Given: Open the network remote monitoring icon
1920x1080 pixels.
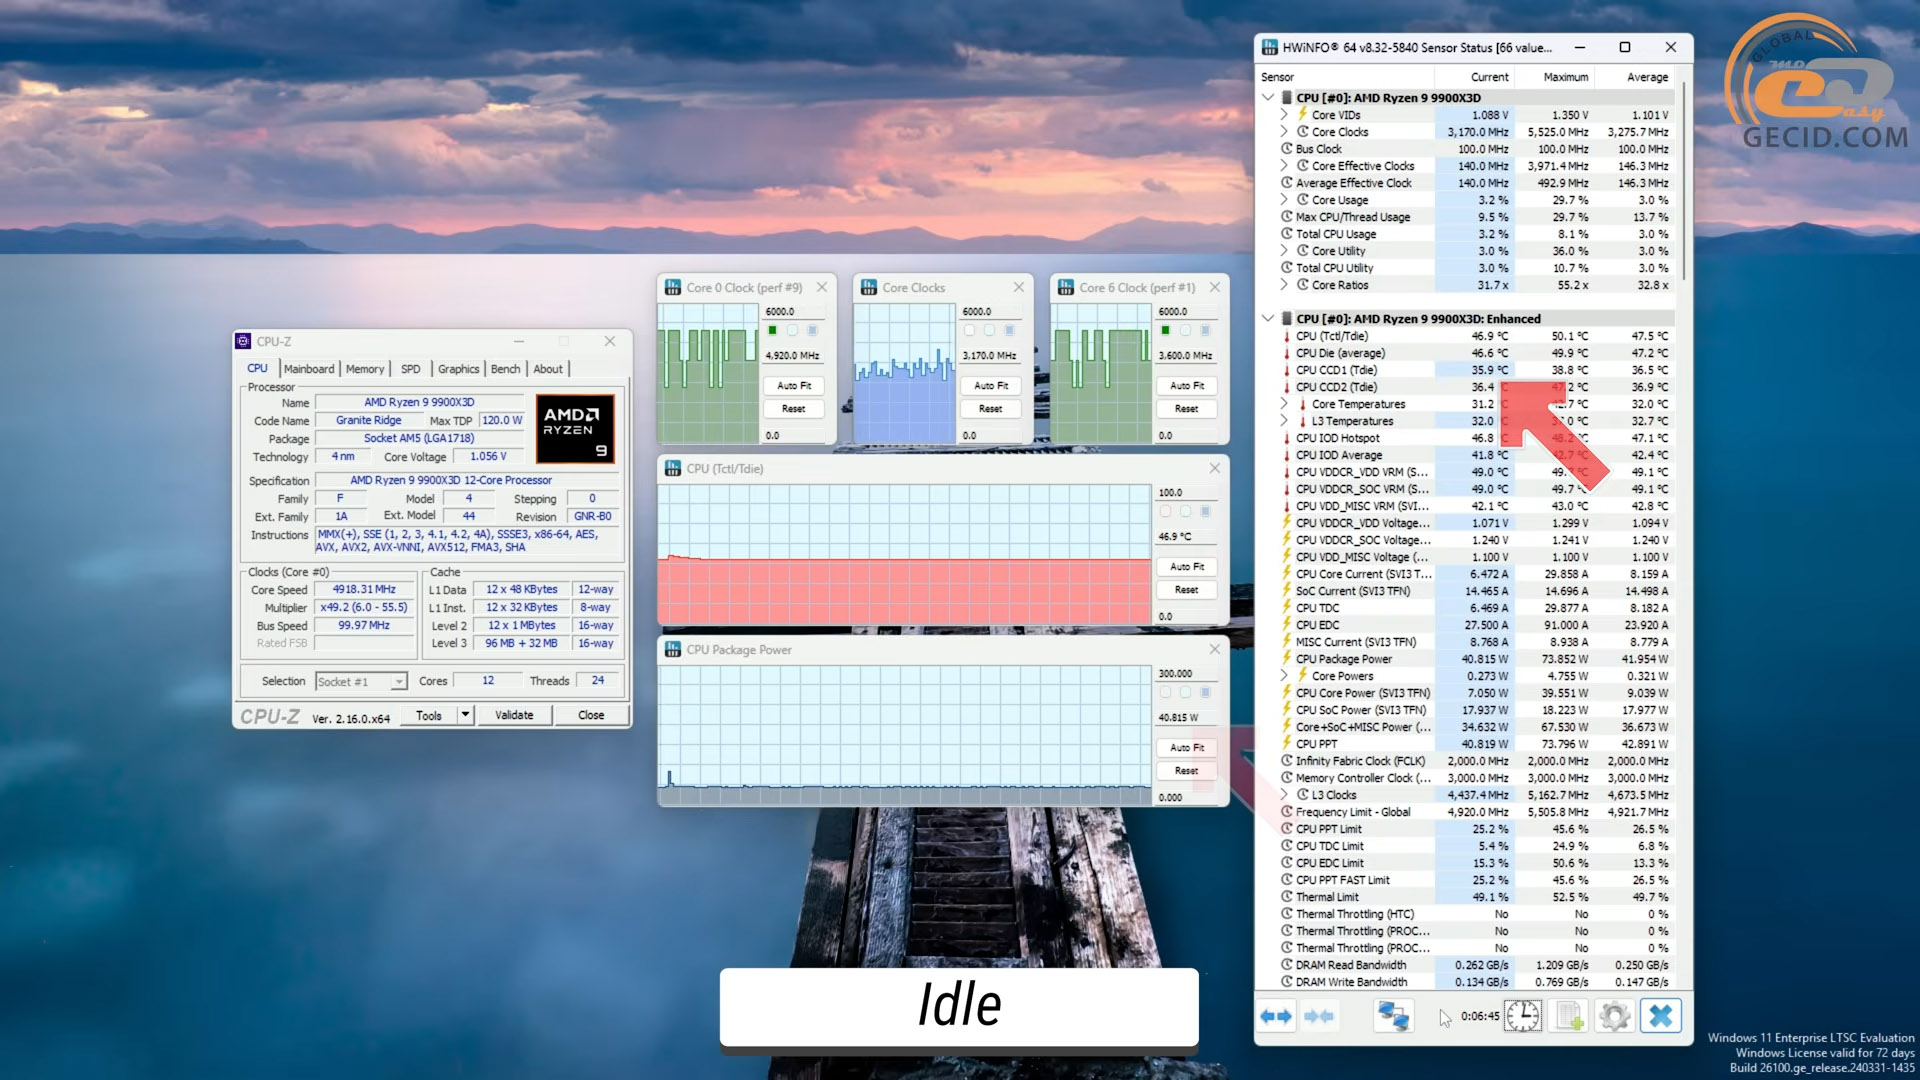Looking at the screenshot, I should coord(1393,1016).
